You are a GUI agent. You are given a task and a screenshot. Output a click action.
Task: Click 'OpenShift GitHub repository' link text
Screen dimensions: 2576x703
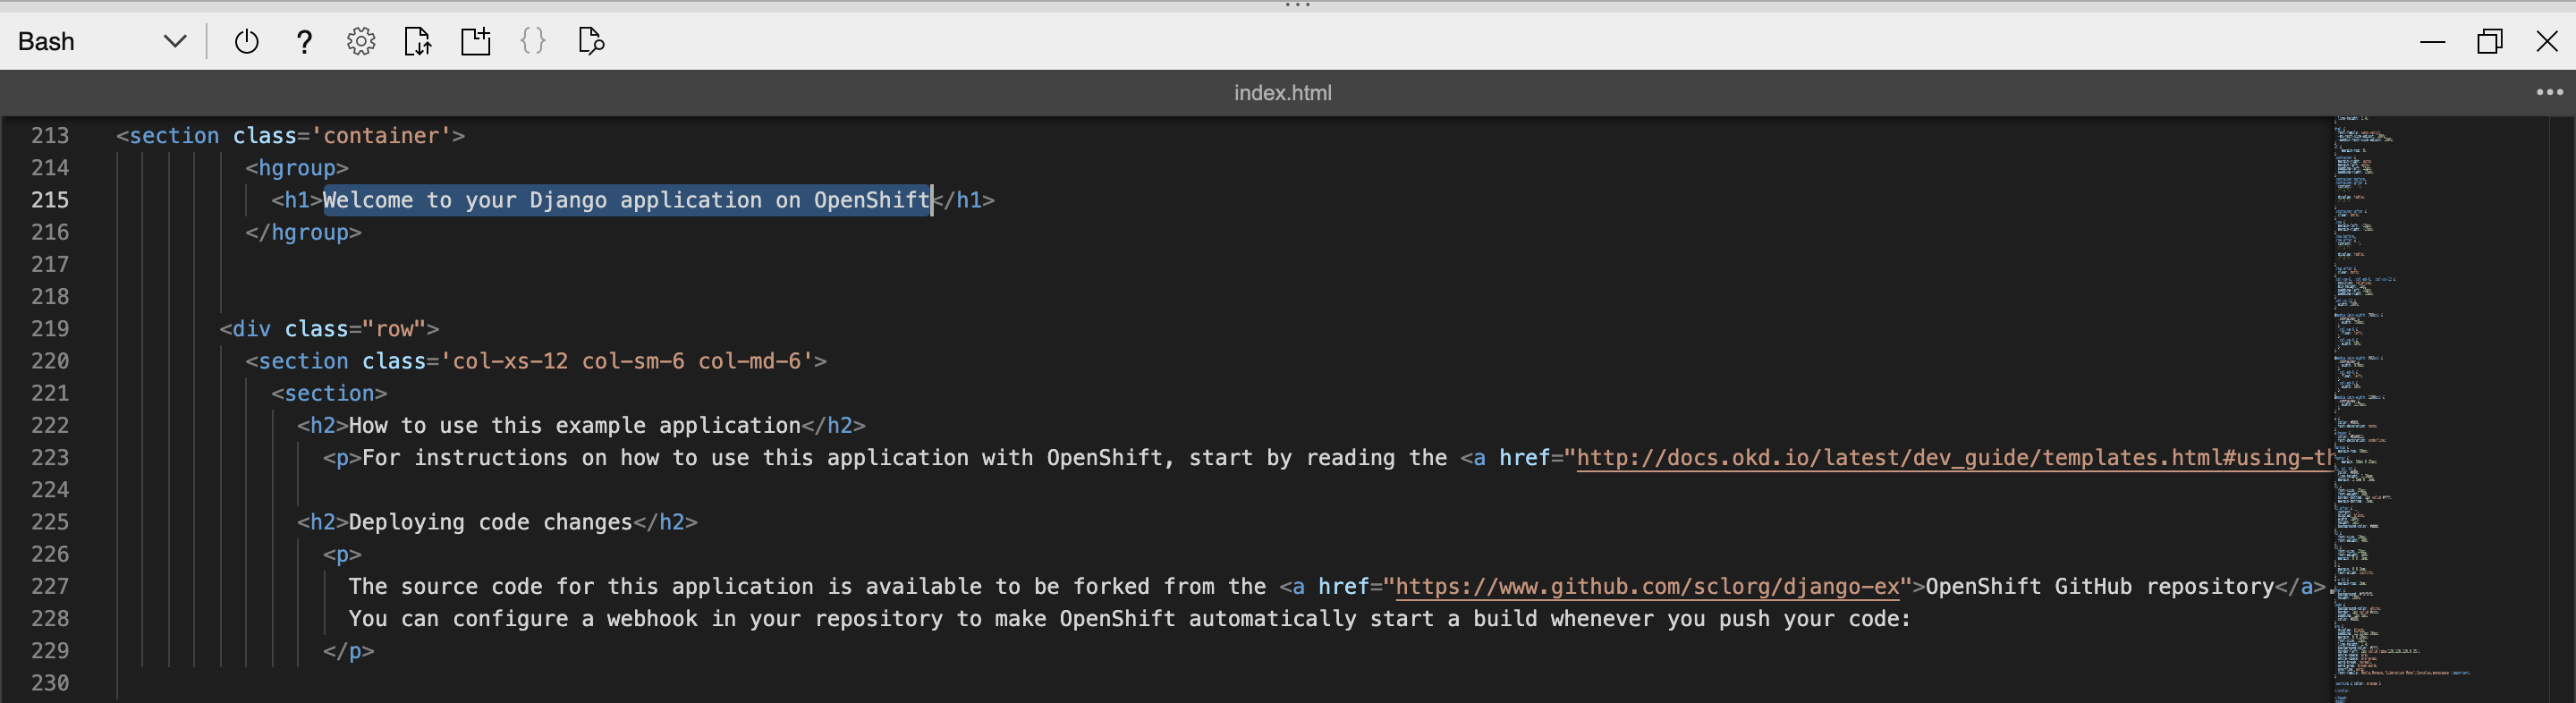coord(2100,587)
